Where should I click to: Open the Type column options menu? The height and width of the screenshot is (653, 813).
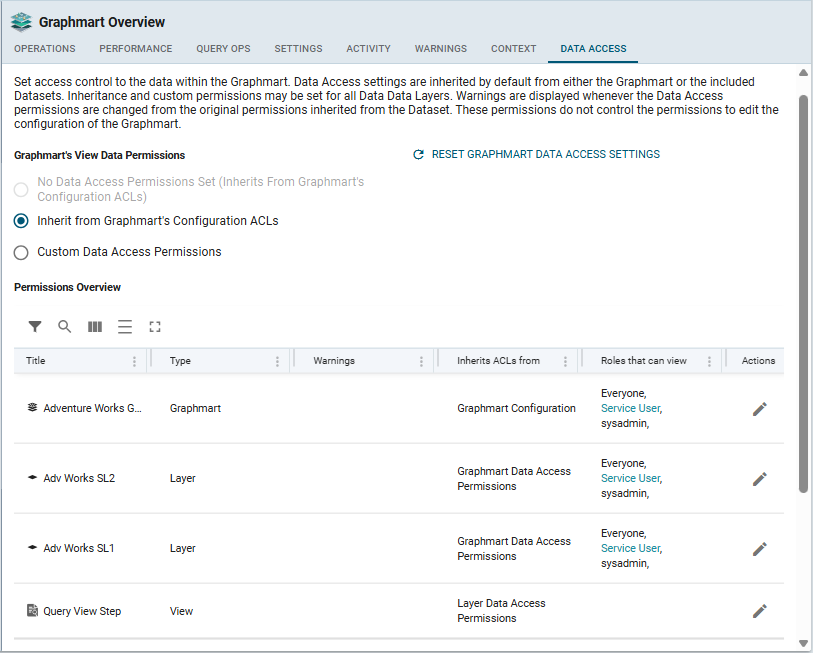(x=278, y=361)
